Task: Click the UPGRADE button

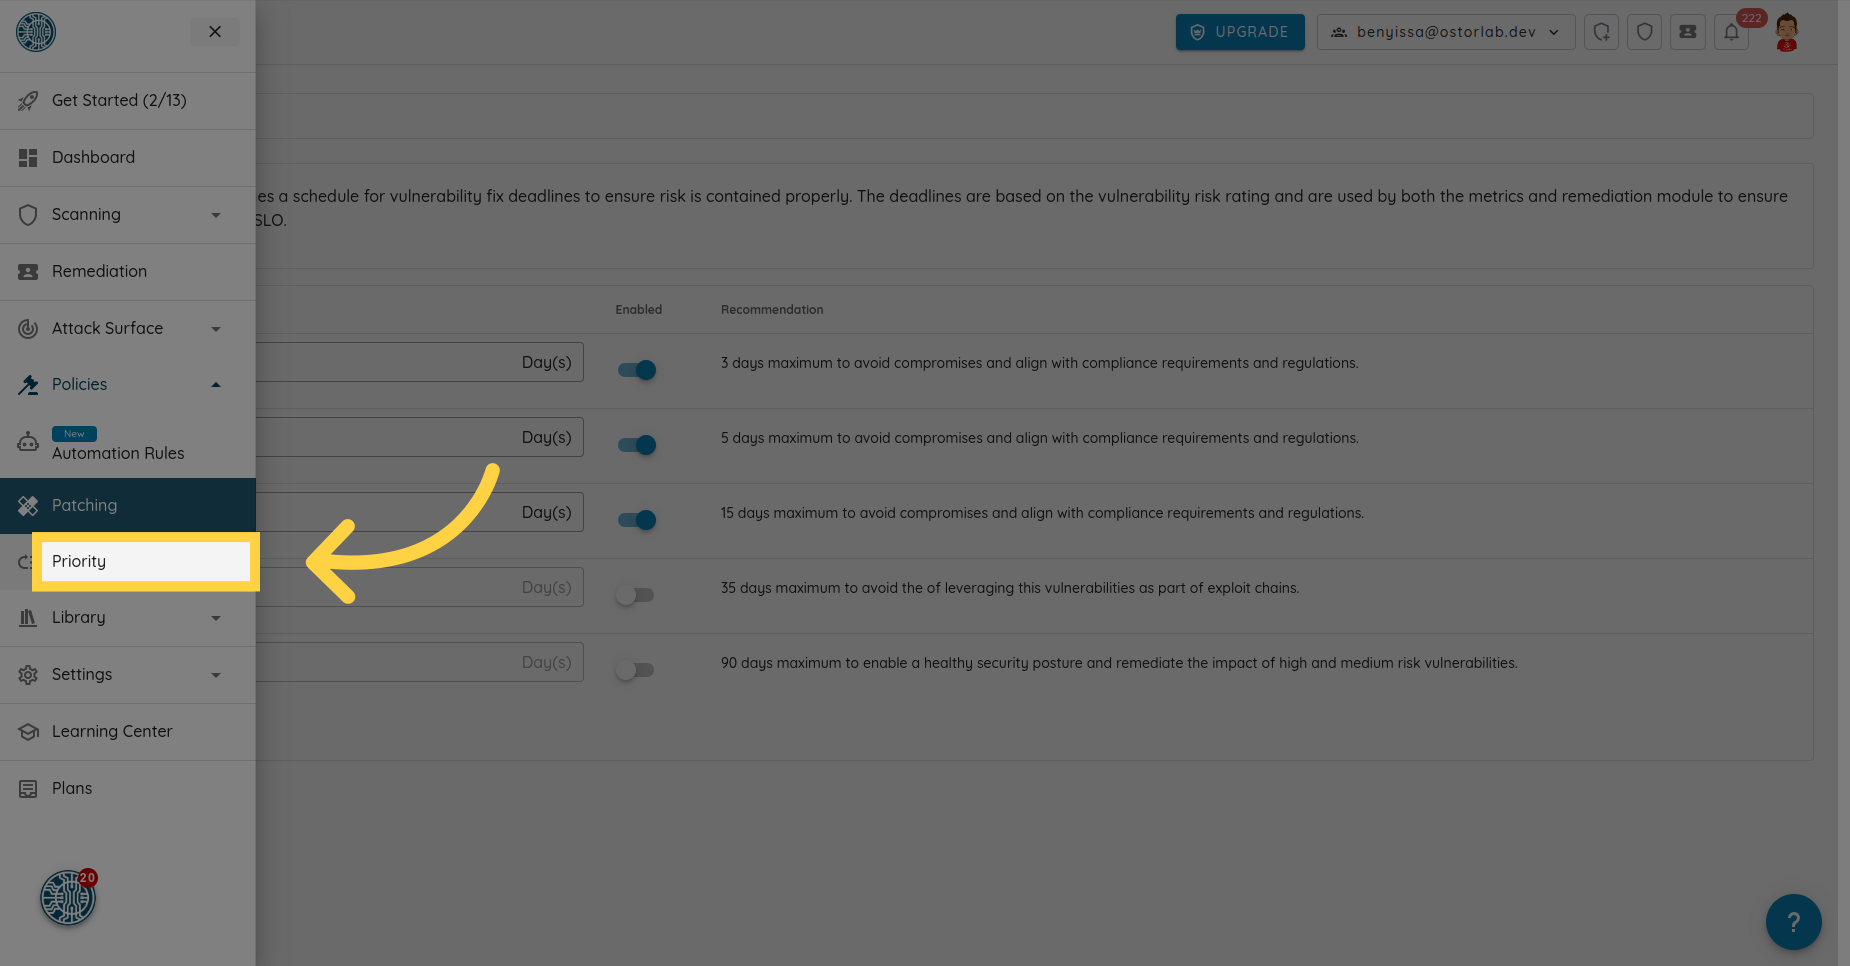Action: pyautogui.click(x=1240, y=32)
